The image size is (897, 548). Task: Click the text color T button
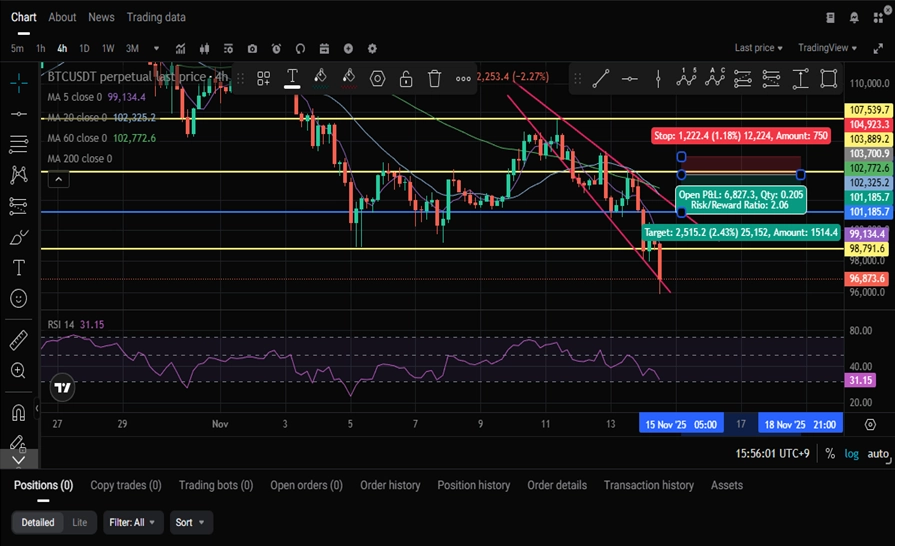pos(292,78)
